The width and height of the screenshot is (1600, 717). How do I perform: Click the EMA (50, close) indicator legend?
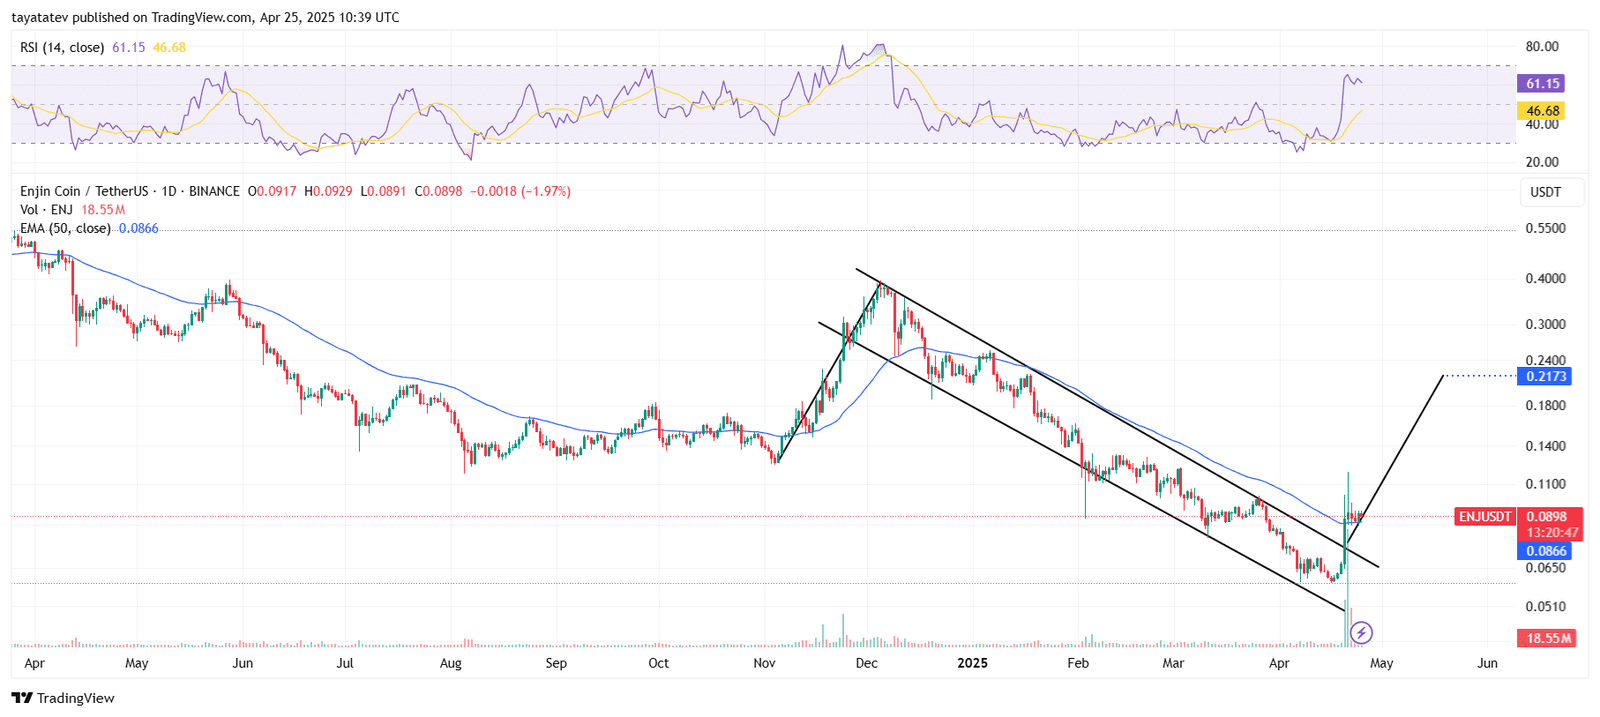click(x=65, y=228)
